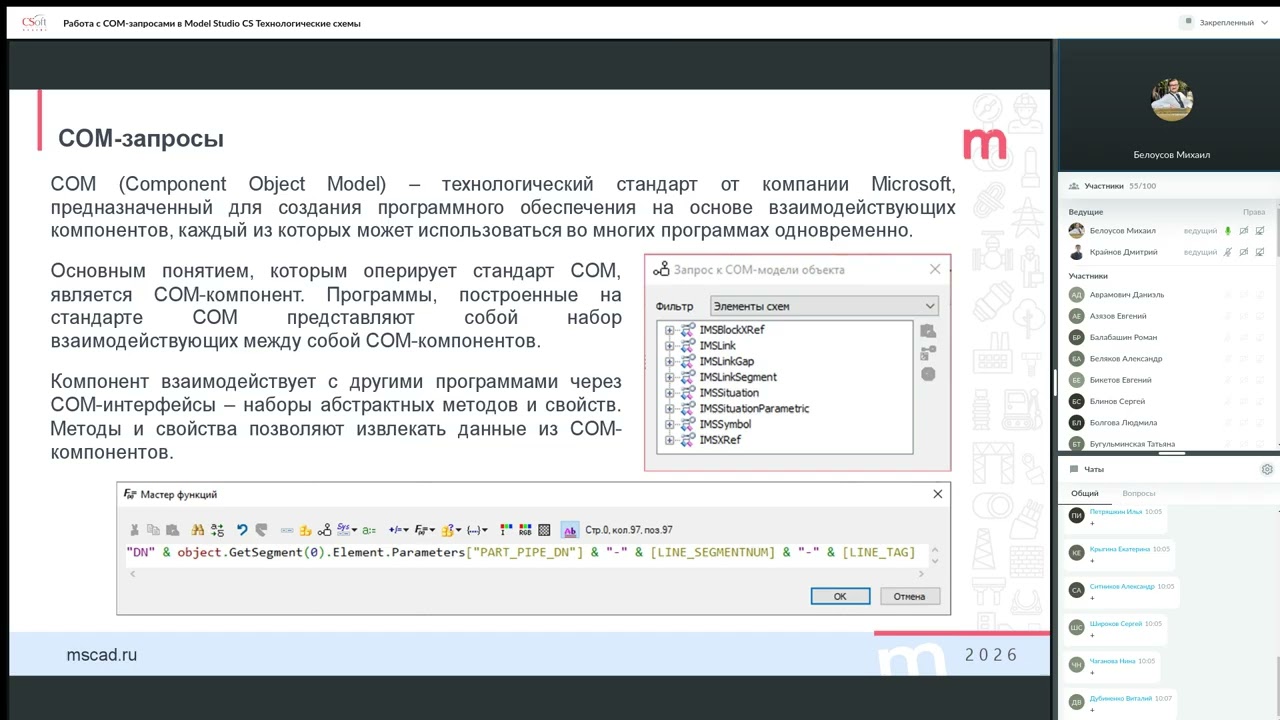Viewport: 1280px width, 720px height.
Task: Click the color palette picker icon
Action: 505,530
